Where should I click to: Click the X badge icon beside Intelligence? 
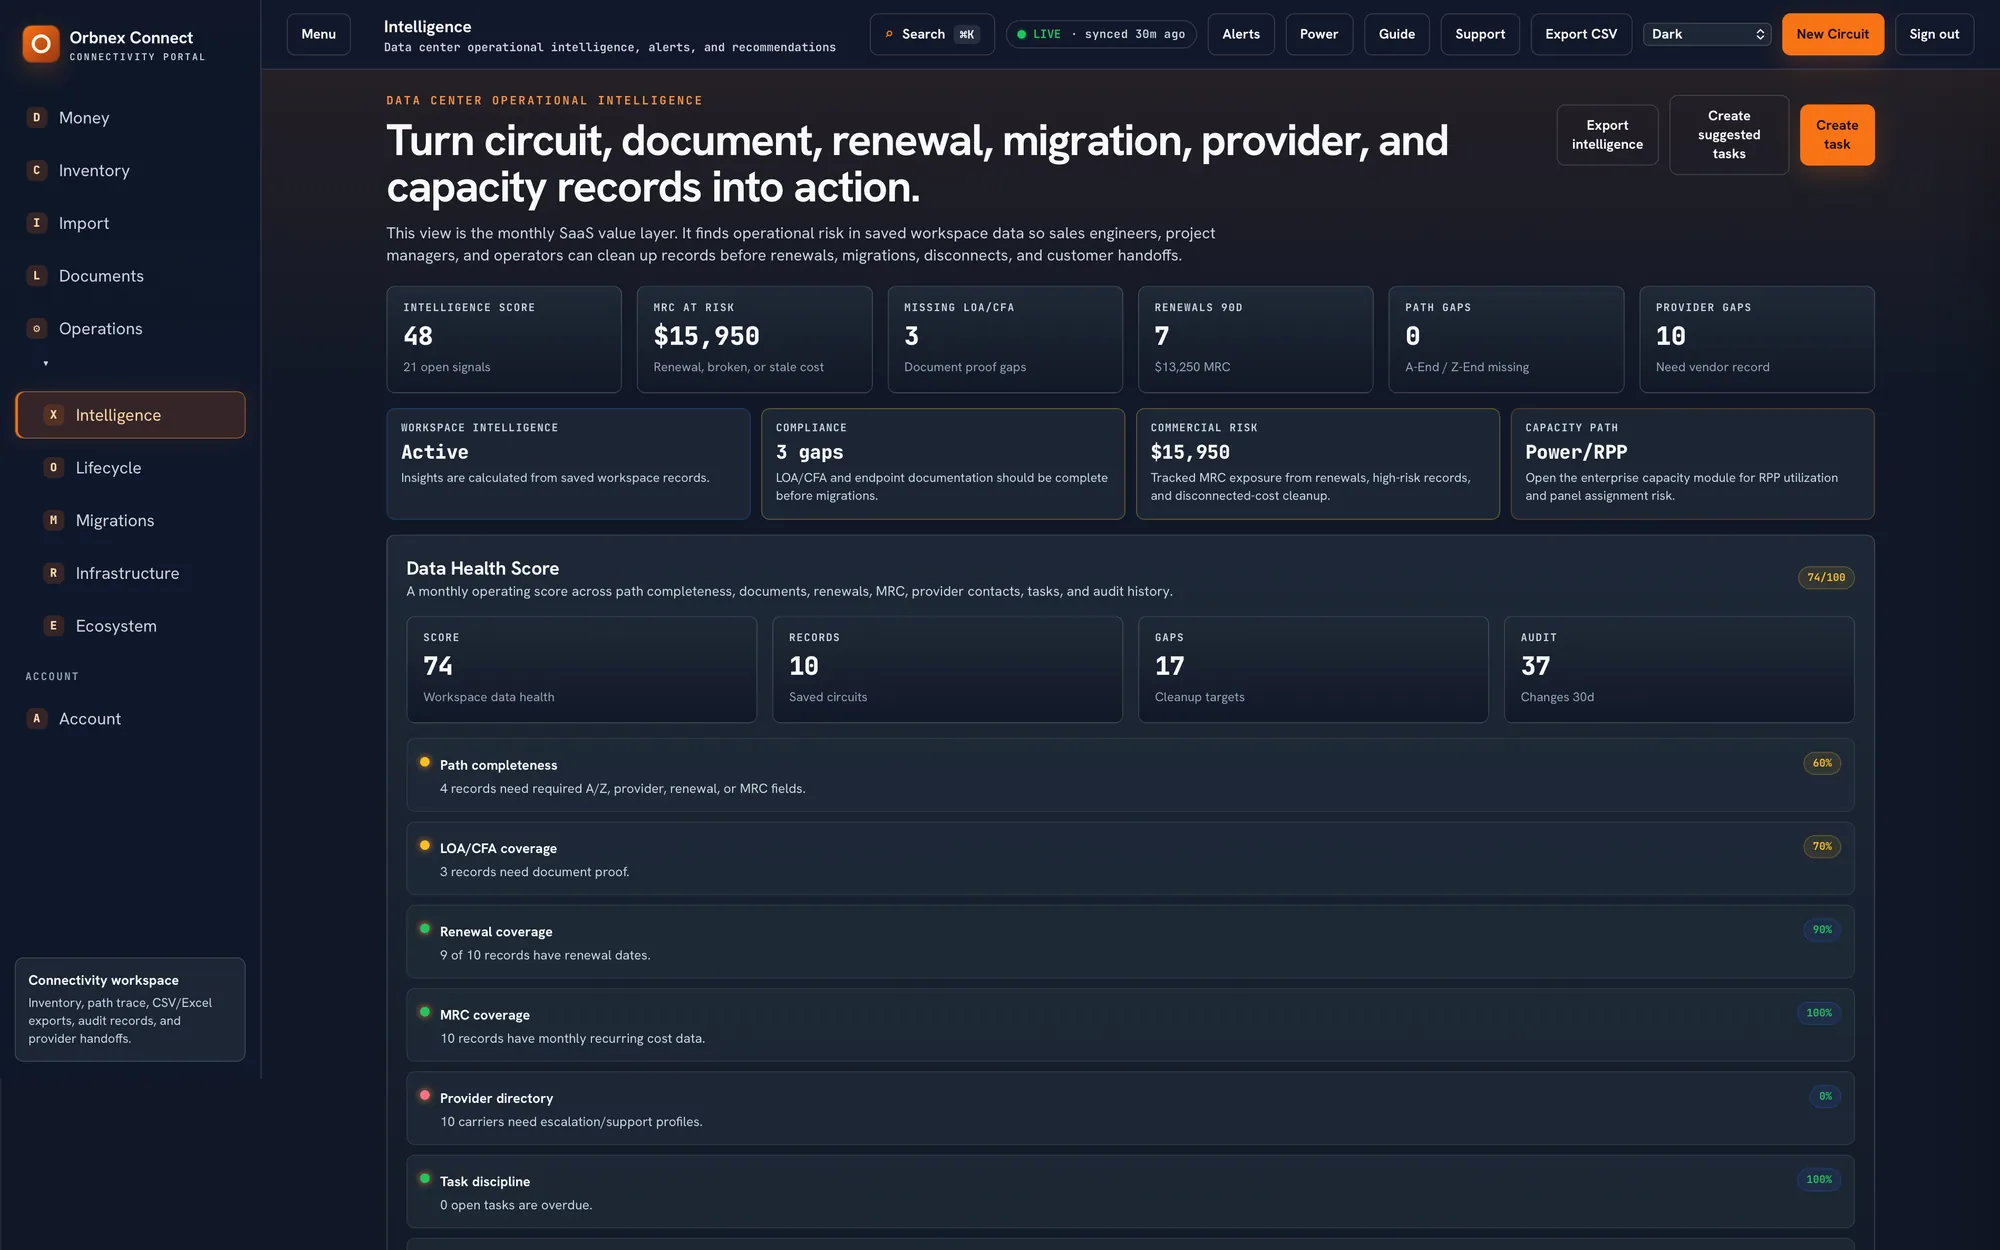54,415
